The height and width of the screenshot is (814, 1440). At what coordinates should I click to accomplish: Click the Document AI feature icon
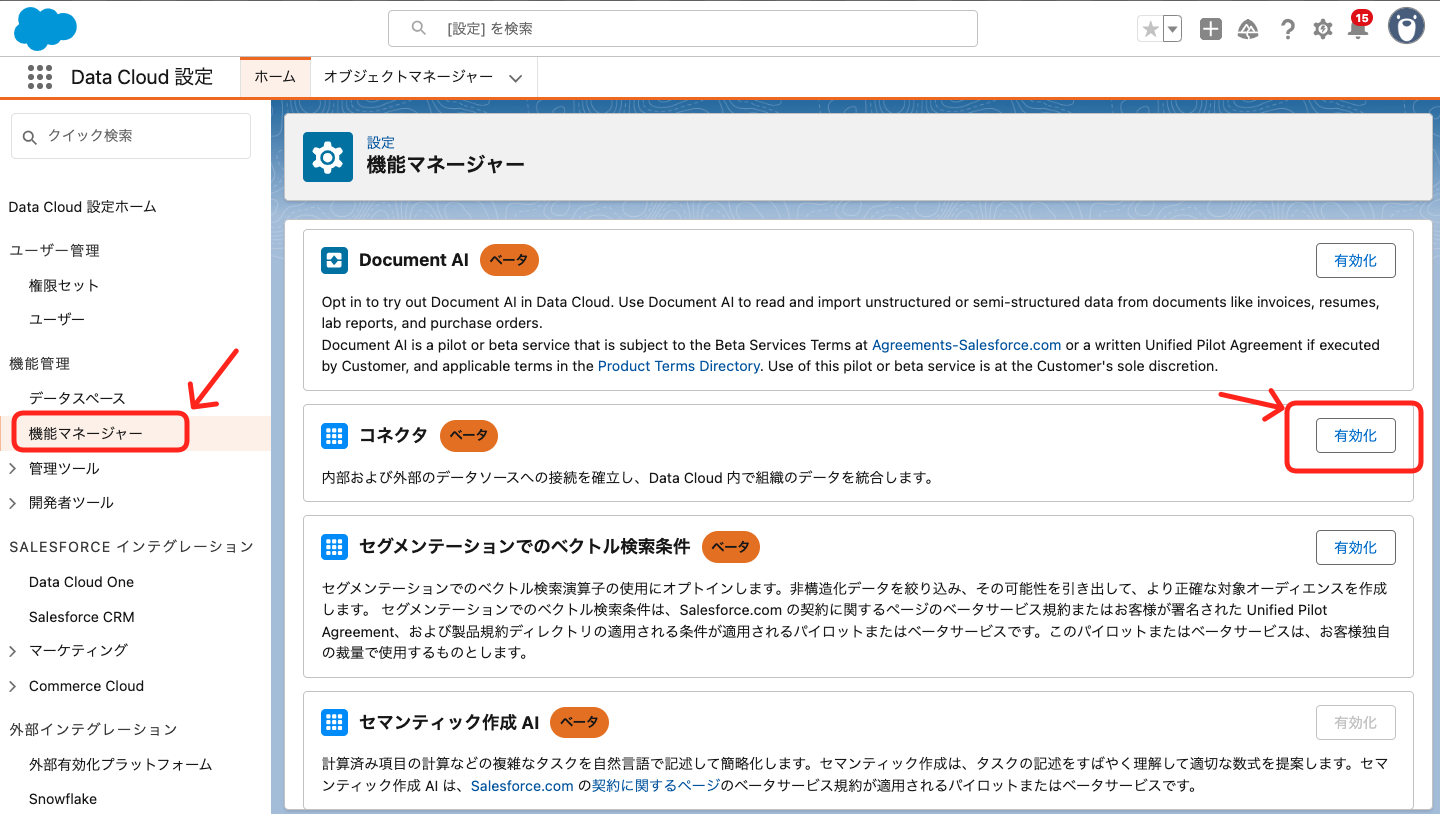coord(334,261)
